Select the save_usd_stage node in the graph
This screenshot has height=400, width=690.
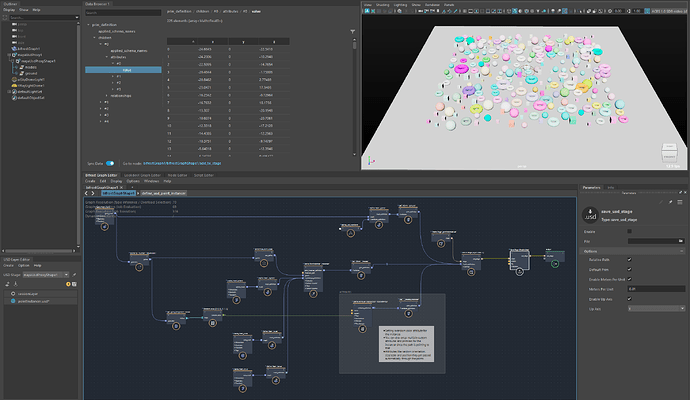pyautogui.click(x=518, y=258)
